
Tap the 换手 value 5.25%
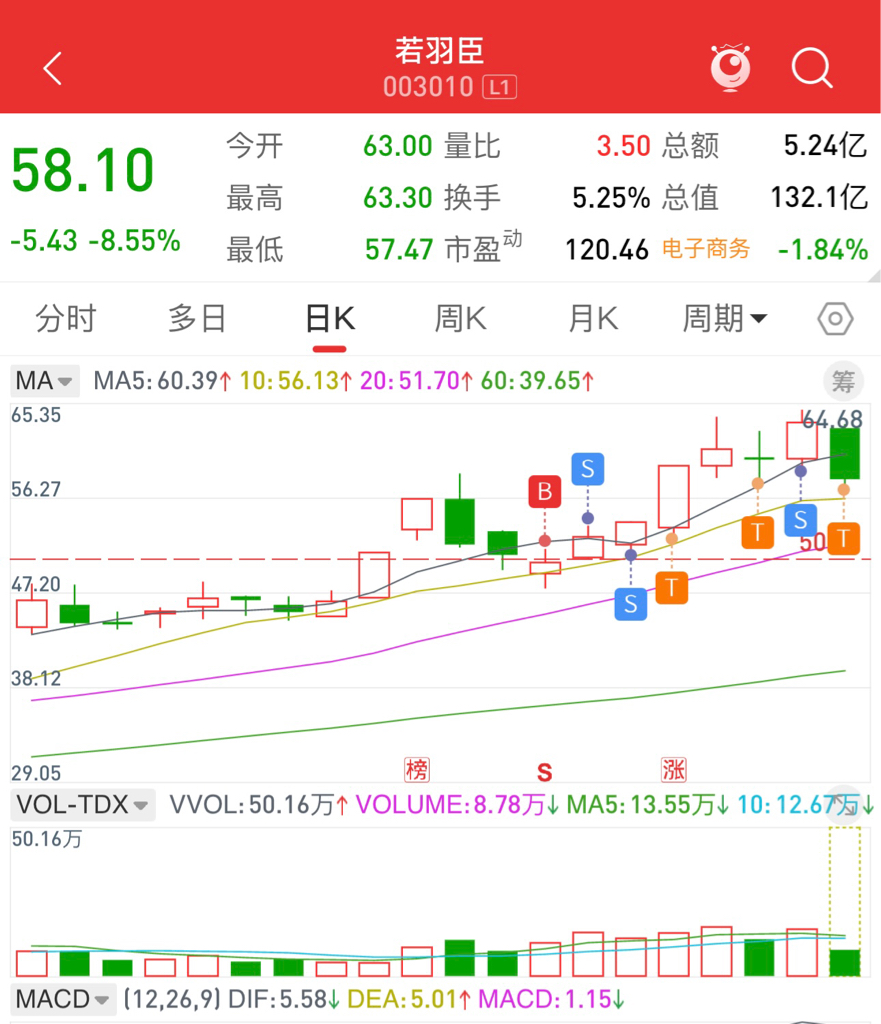[x=611, y=198]
